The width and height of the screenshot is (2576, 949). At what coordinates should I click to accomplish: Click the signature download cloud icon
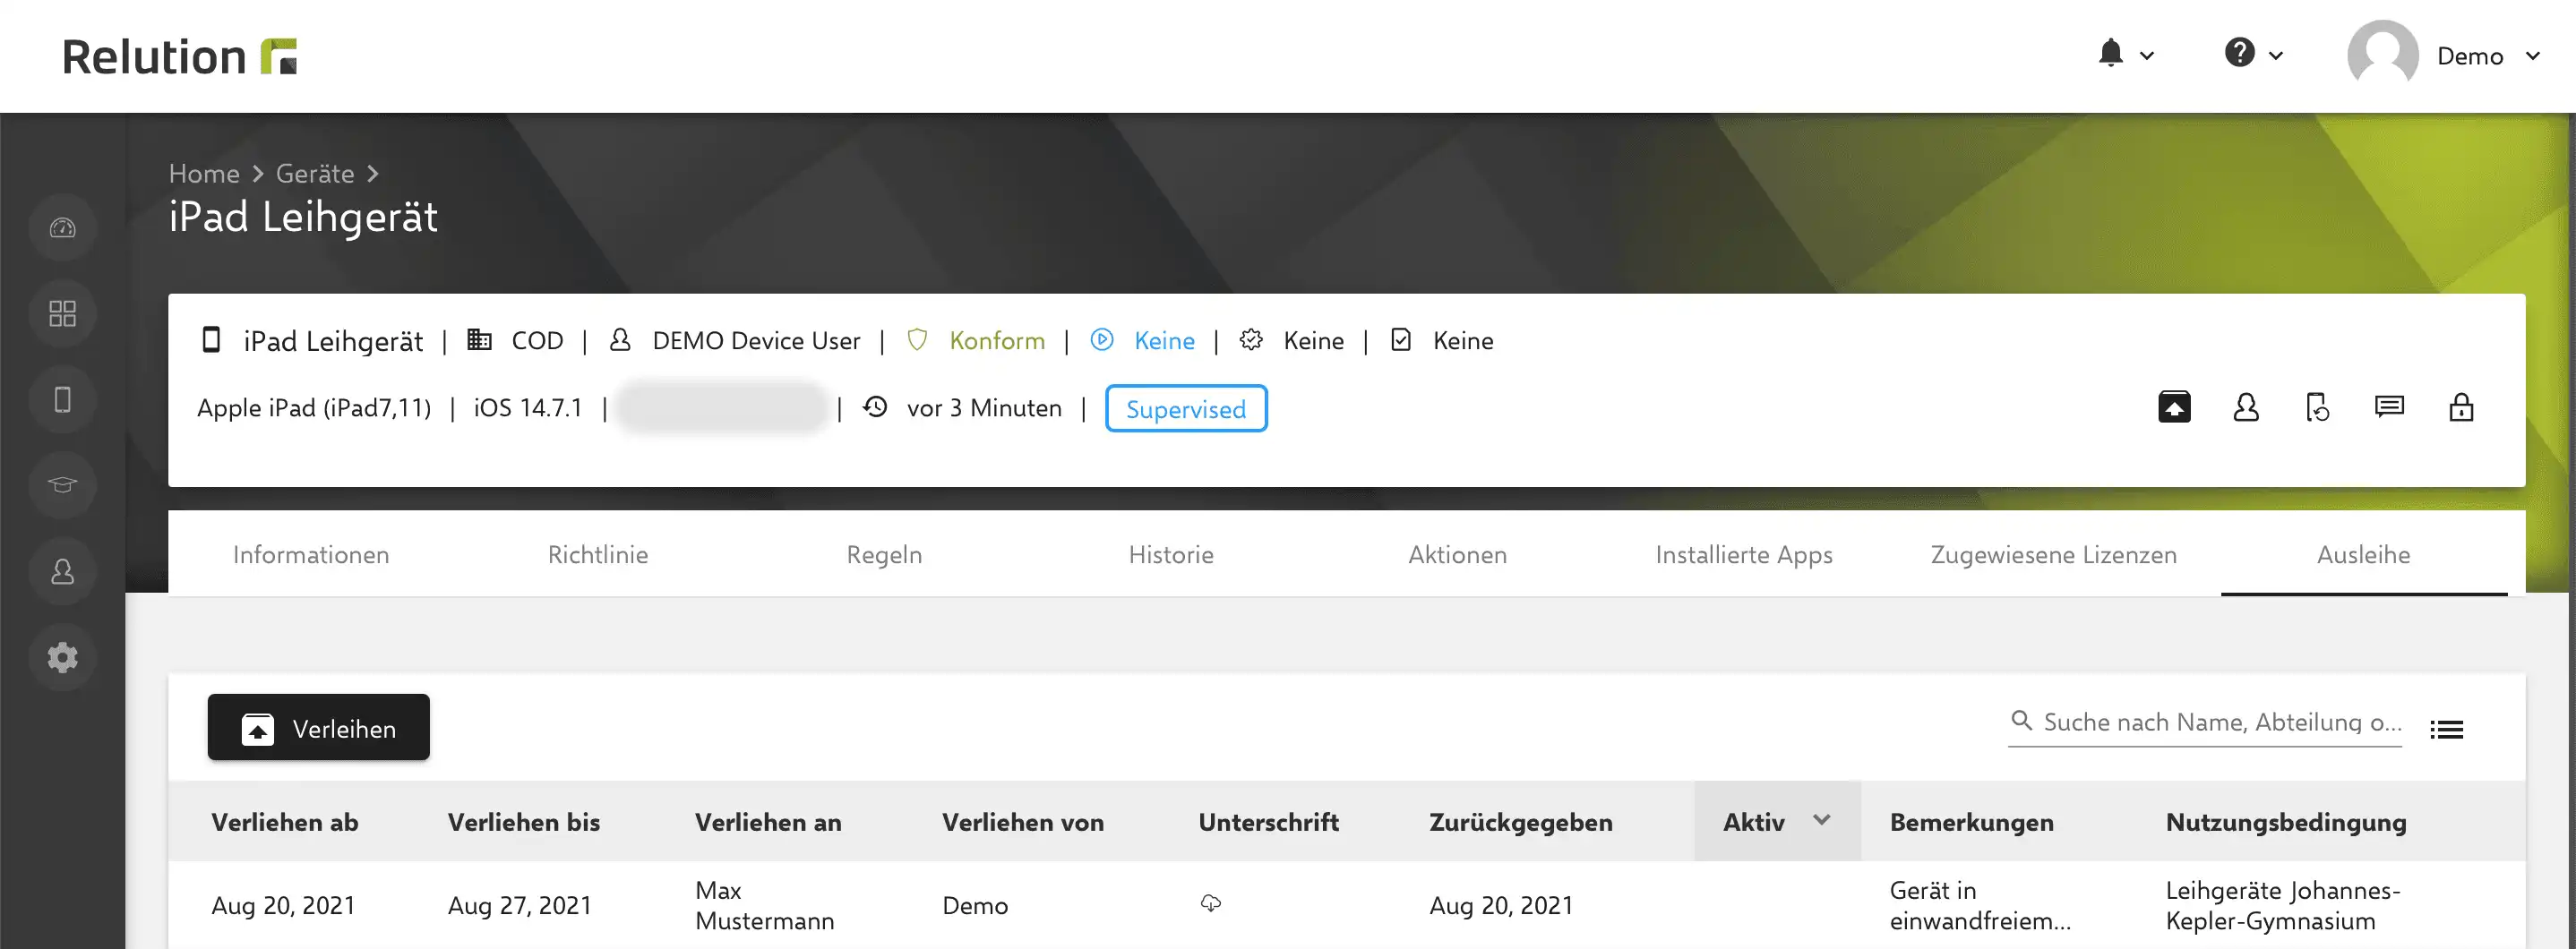point(1211,903)
